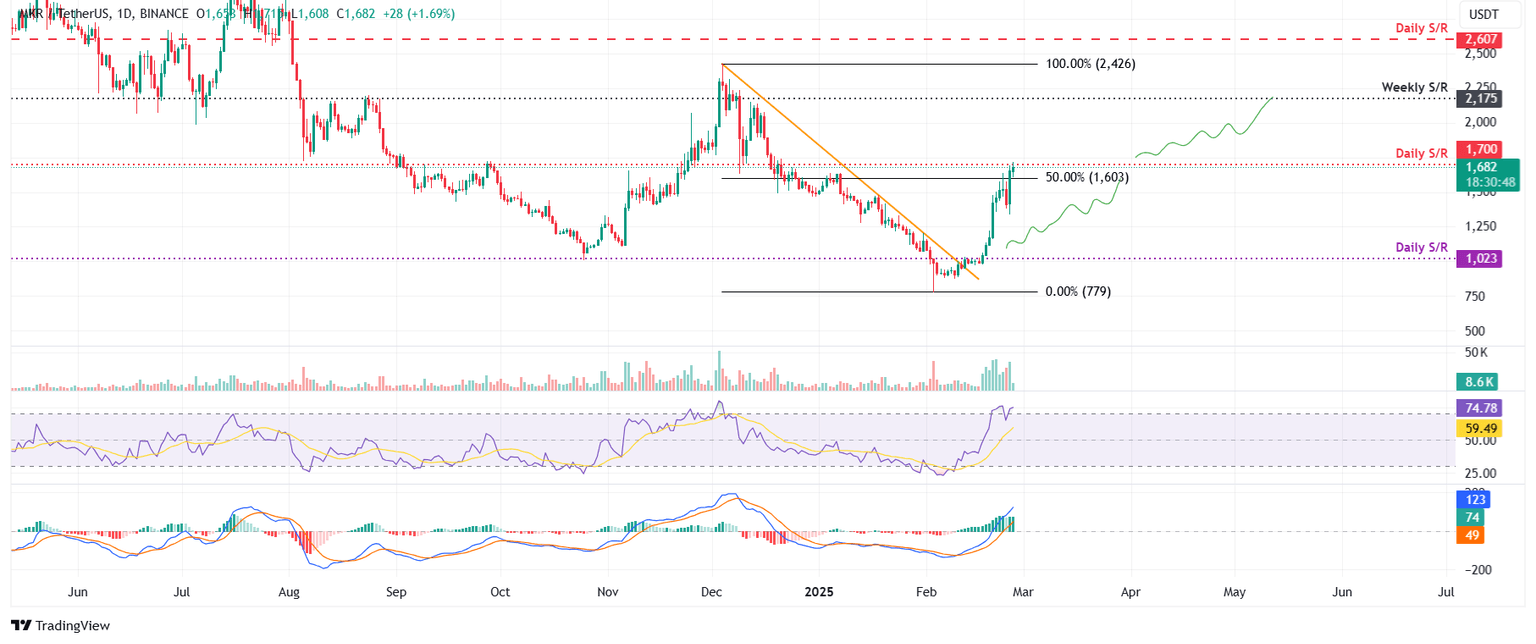Click the 2,000 price axis label
The width and height of the screenshot is (1536, 644).
point(1482,122)
